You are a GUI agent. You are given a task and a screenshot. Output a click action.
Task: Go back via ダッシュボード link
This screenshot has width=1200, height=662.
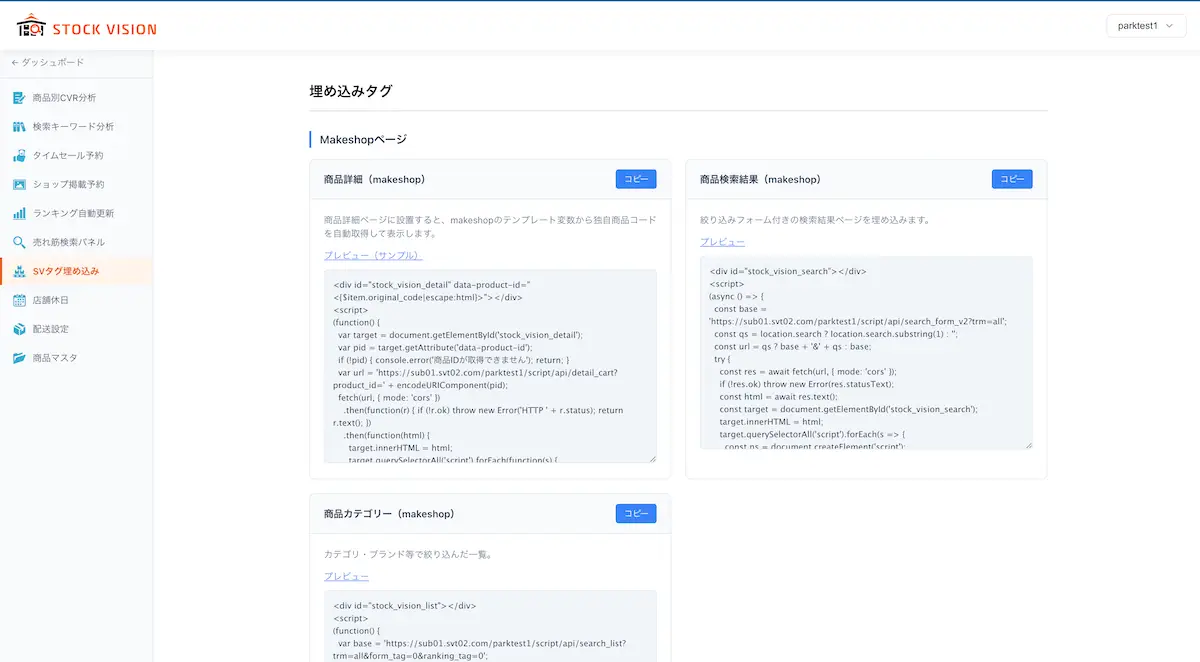(x=47, y=62)
